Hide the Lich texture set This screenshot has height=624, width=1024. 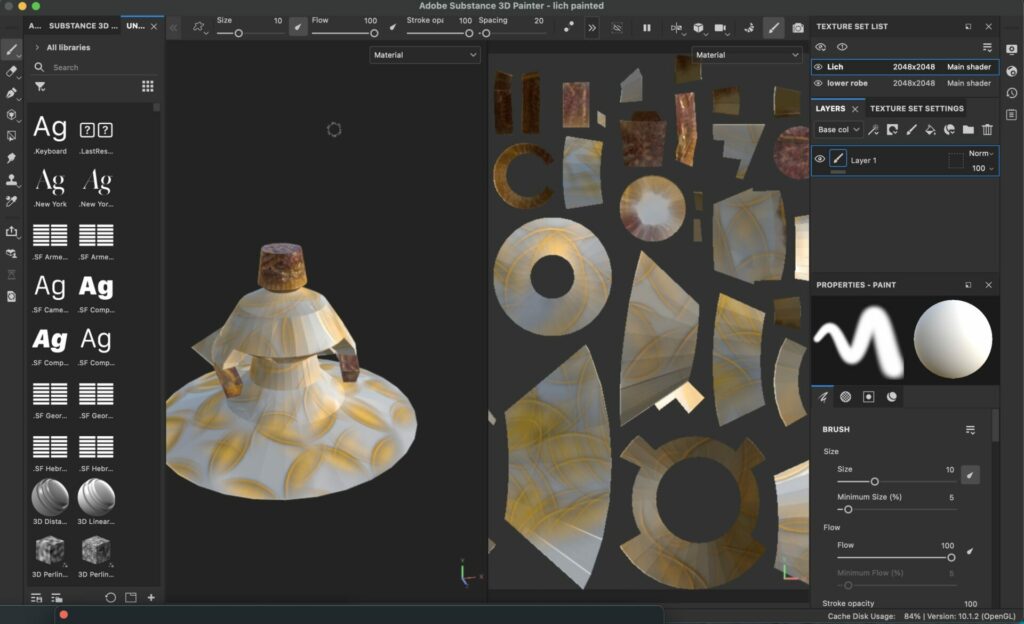click(819, 67)
